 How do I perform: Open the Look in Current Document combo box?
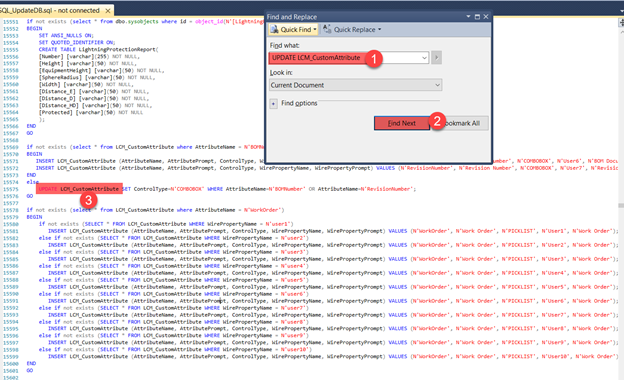pyautogui.click(x=356, y=85)
